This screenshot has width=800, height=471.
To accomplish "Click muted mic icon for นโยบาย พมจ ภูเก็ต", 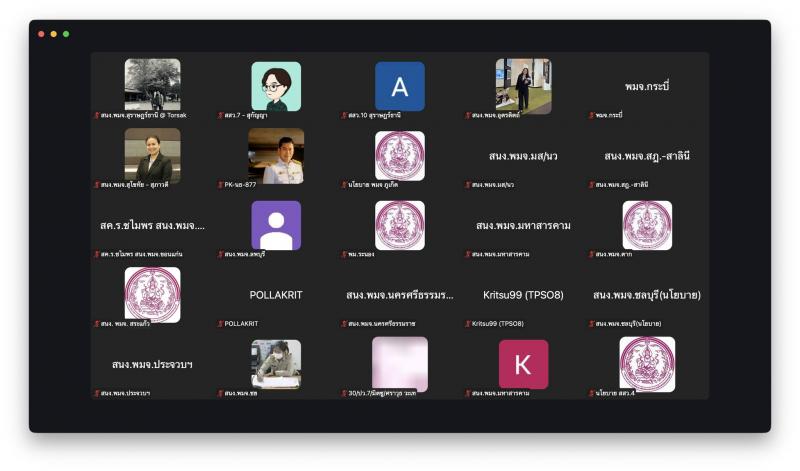I will (344, 185).
